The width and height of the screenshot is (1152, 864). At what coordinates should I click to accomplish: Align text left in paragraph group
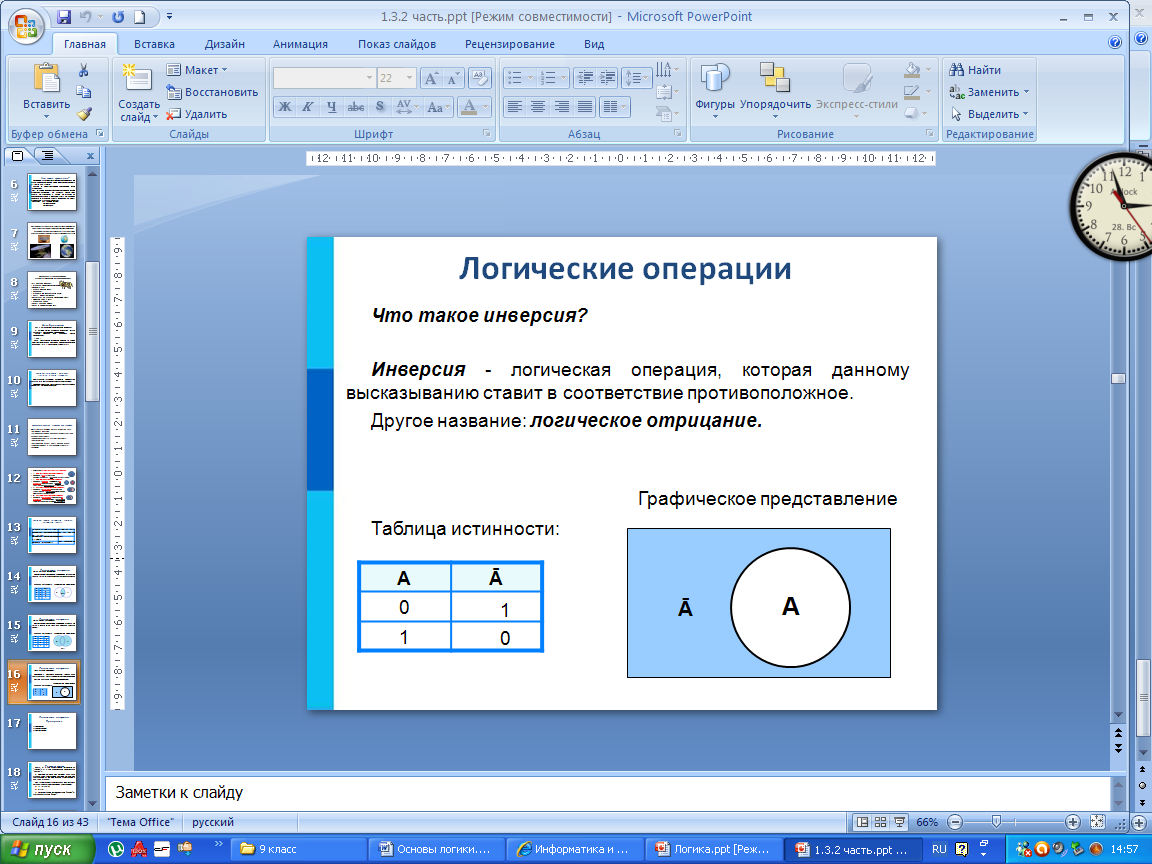(515, 107)
